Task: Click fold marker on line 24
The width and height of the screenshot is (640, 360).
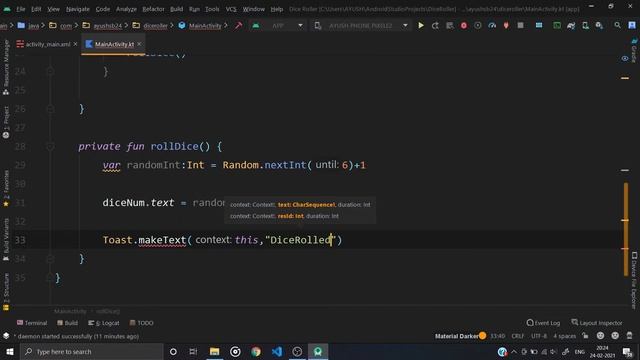Action: [50, 71]
